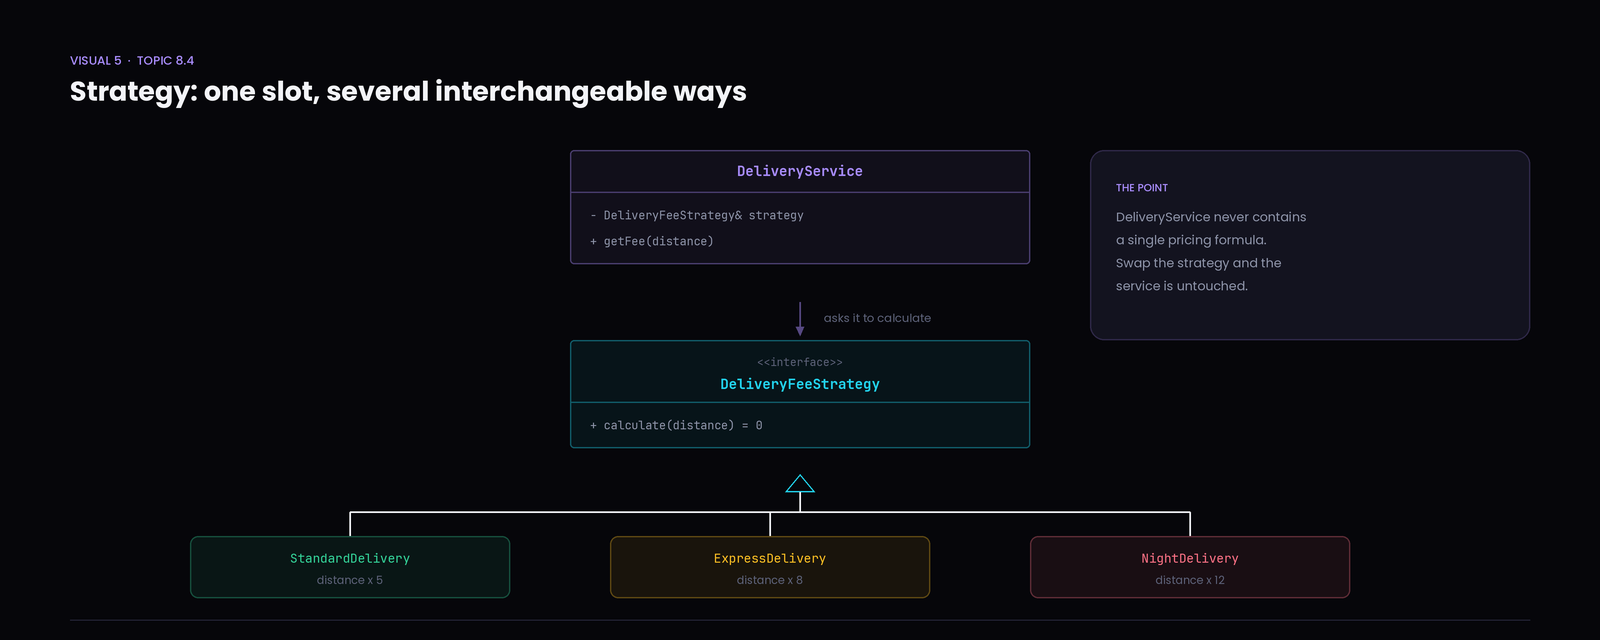
Task: Click the StandardDelivery class name
Action: [350, 558]
